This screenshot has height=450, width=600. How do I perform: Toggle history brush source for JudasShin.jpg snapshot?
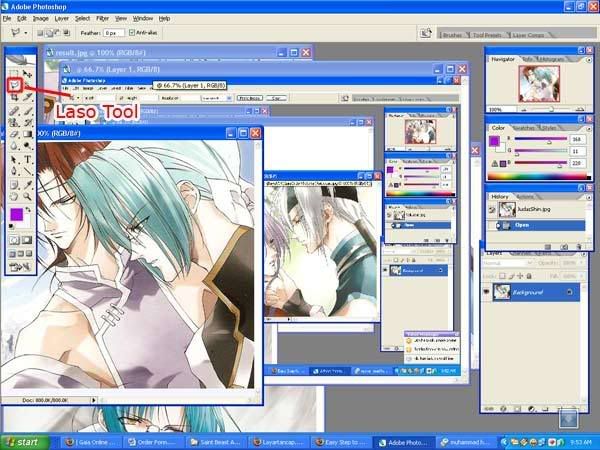click(492, 209)
